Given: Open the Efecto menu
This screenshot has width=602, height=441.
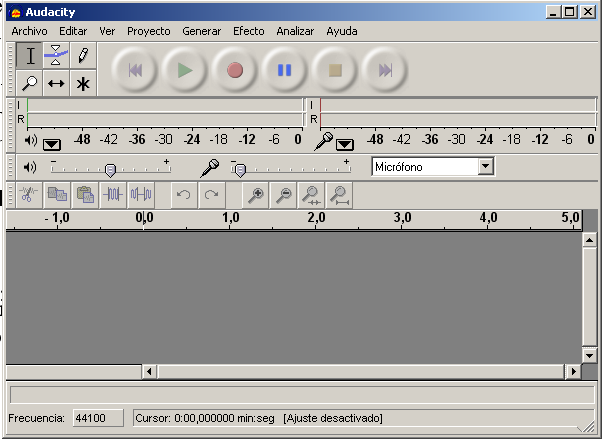Looking at the screenshot, I should tap(248, 31).
